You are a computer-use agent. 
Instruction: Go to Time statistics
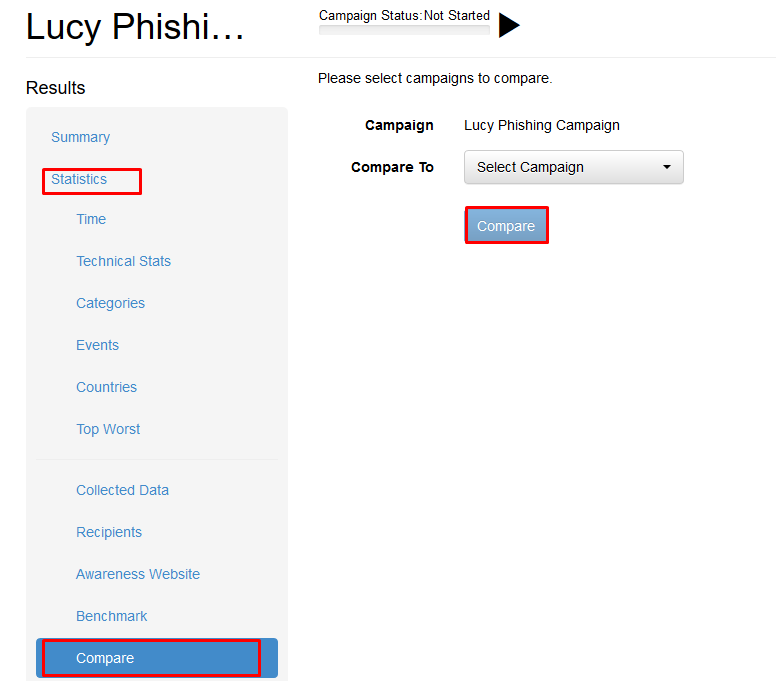[x=91, y=219]
